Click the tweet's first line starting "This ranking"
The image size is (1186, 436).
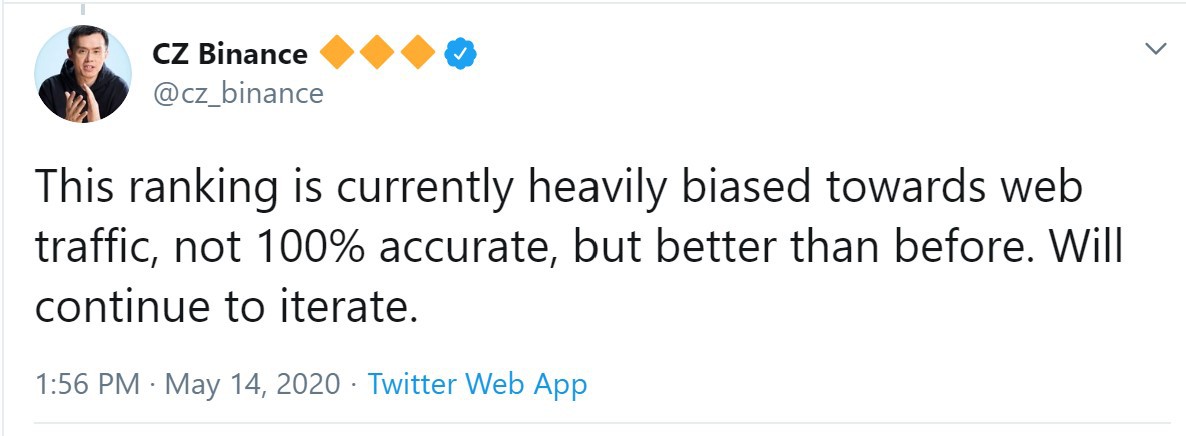pyautogui.click(x=559, y=190)
